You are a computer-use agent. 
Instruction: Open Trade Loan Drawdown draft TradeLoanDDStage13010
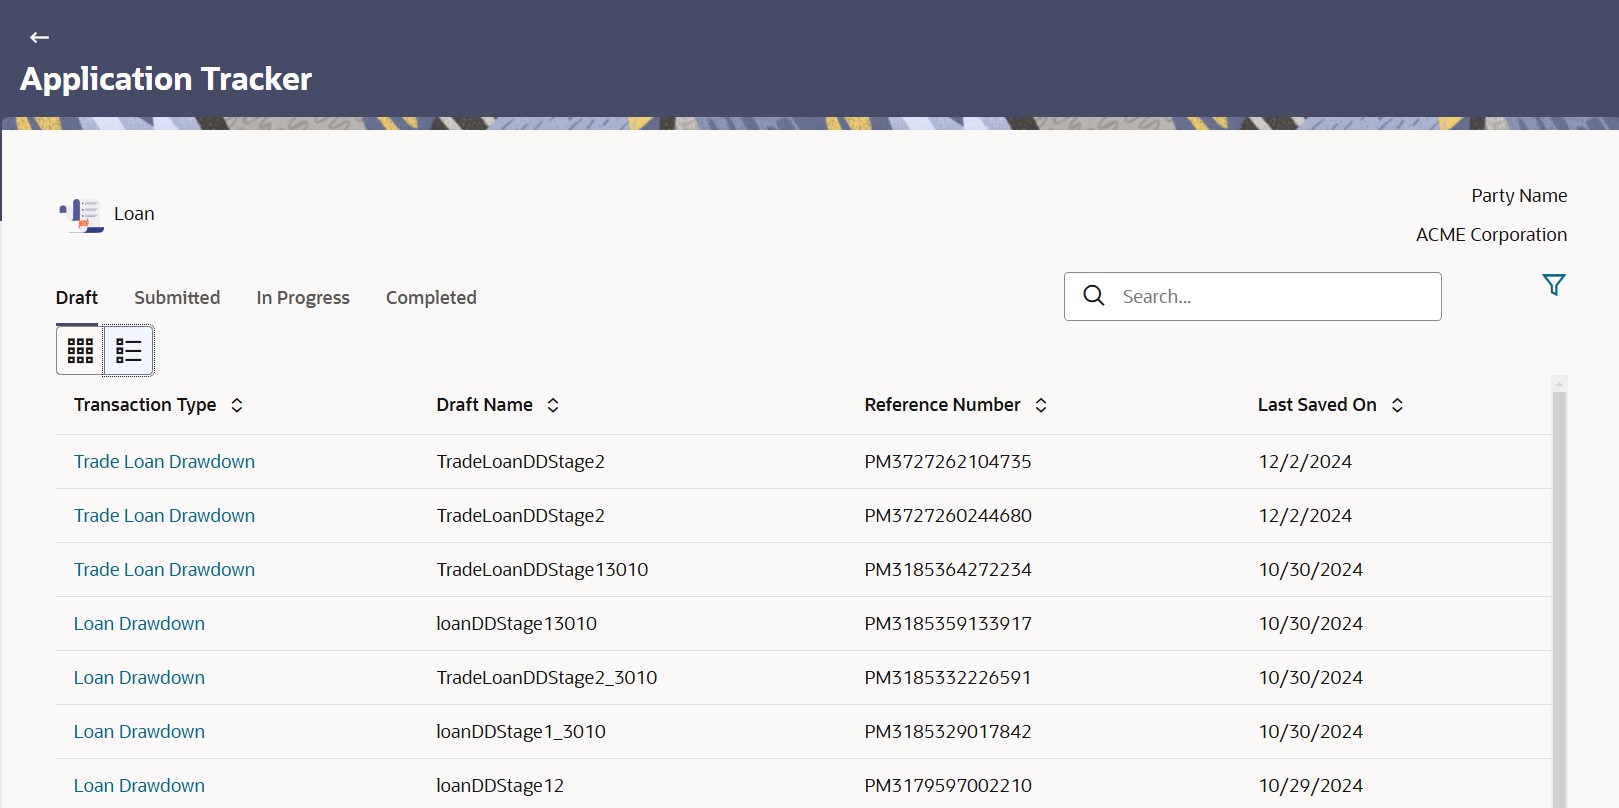pyautogui.click(x=164, y=570)
